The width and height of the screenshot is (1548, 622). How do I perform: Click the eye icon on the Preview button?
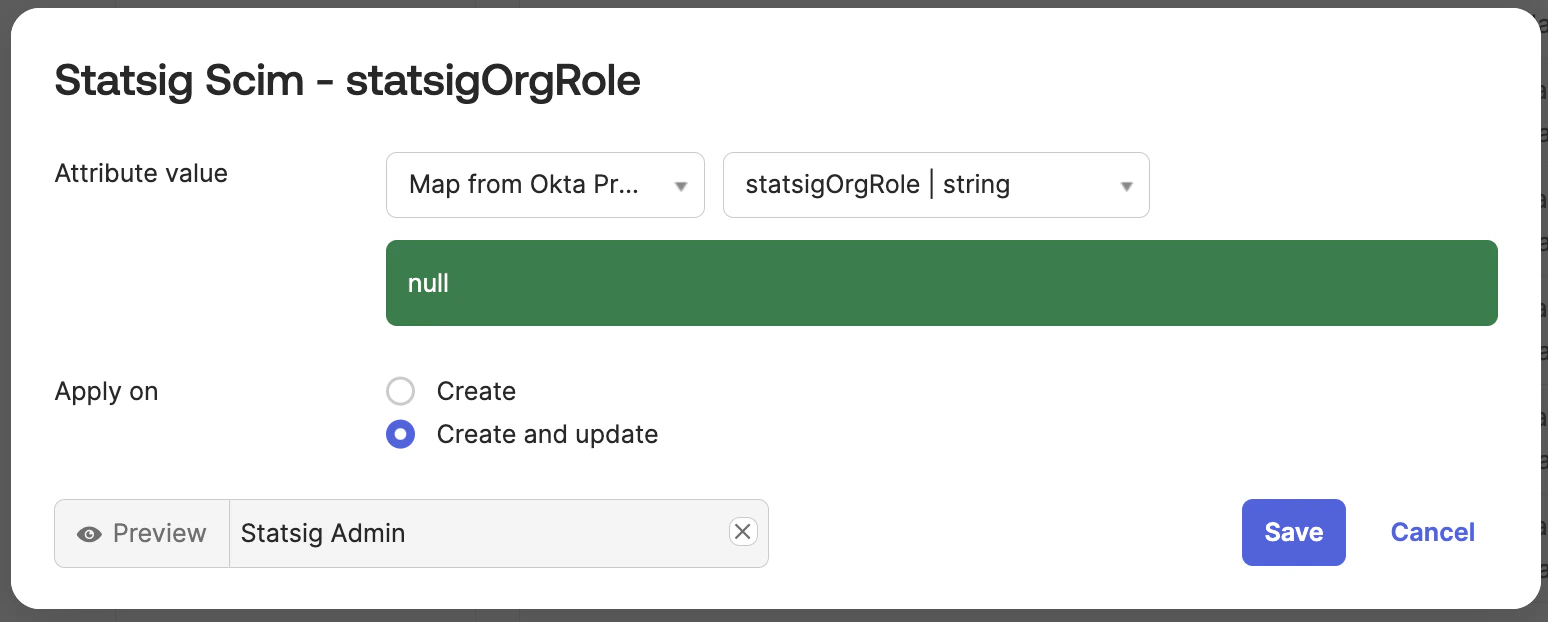pos(90,533)
